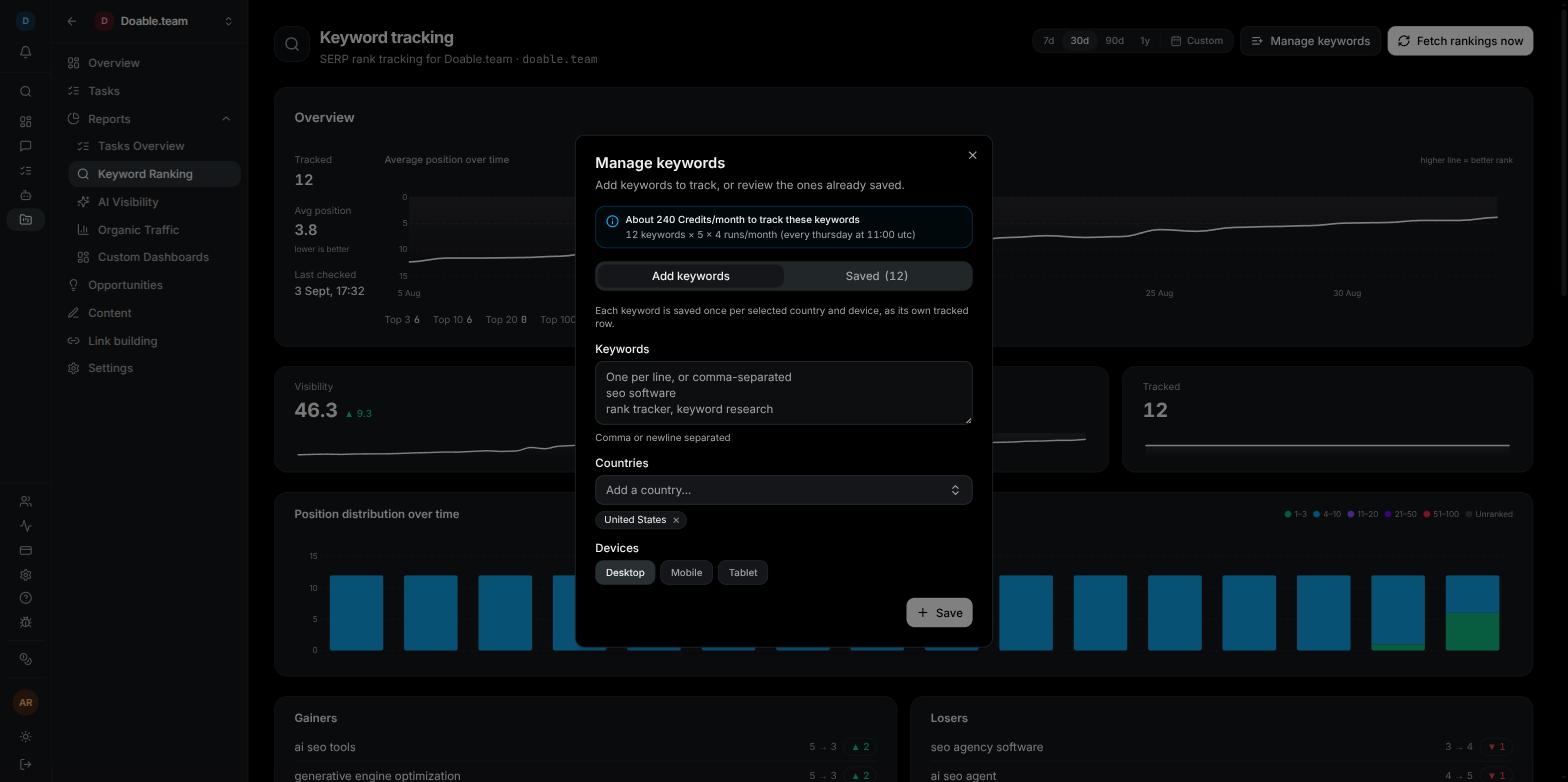Open the Add a country dropdown
This screenshot has width=1568, height=782.
pos(783,490)
